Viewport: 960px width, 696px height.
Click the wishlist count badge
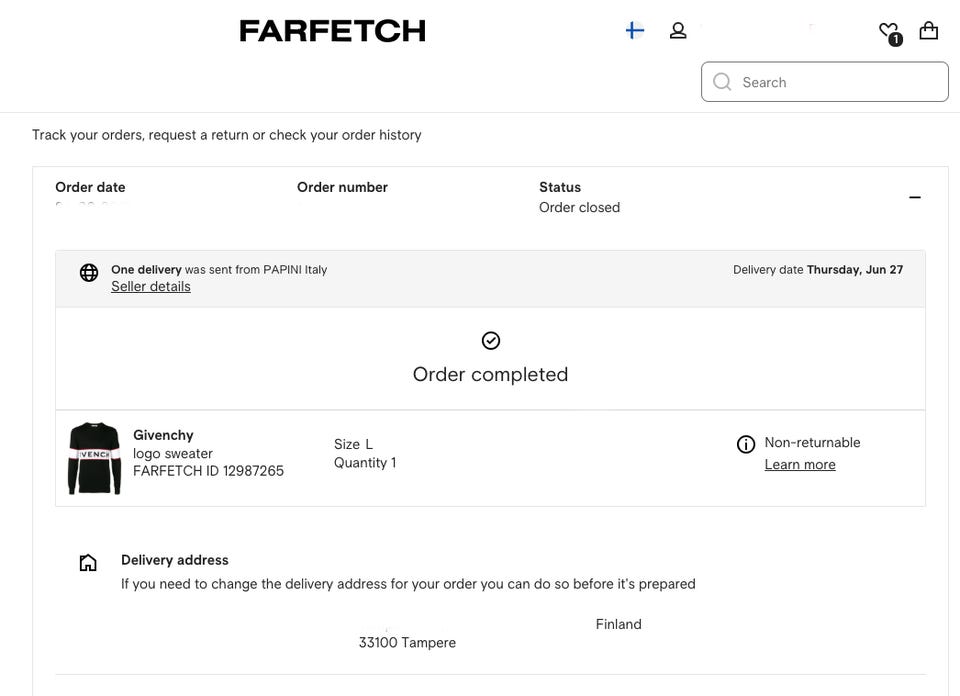tap(895, 40)
